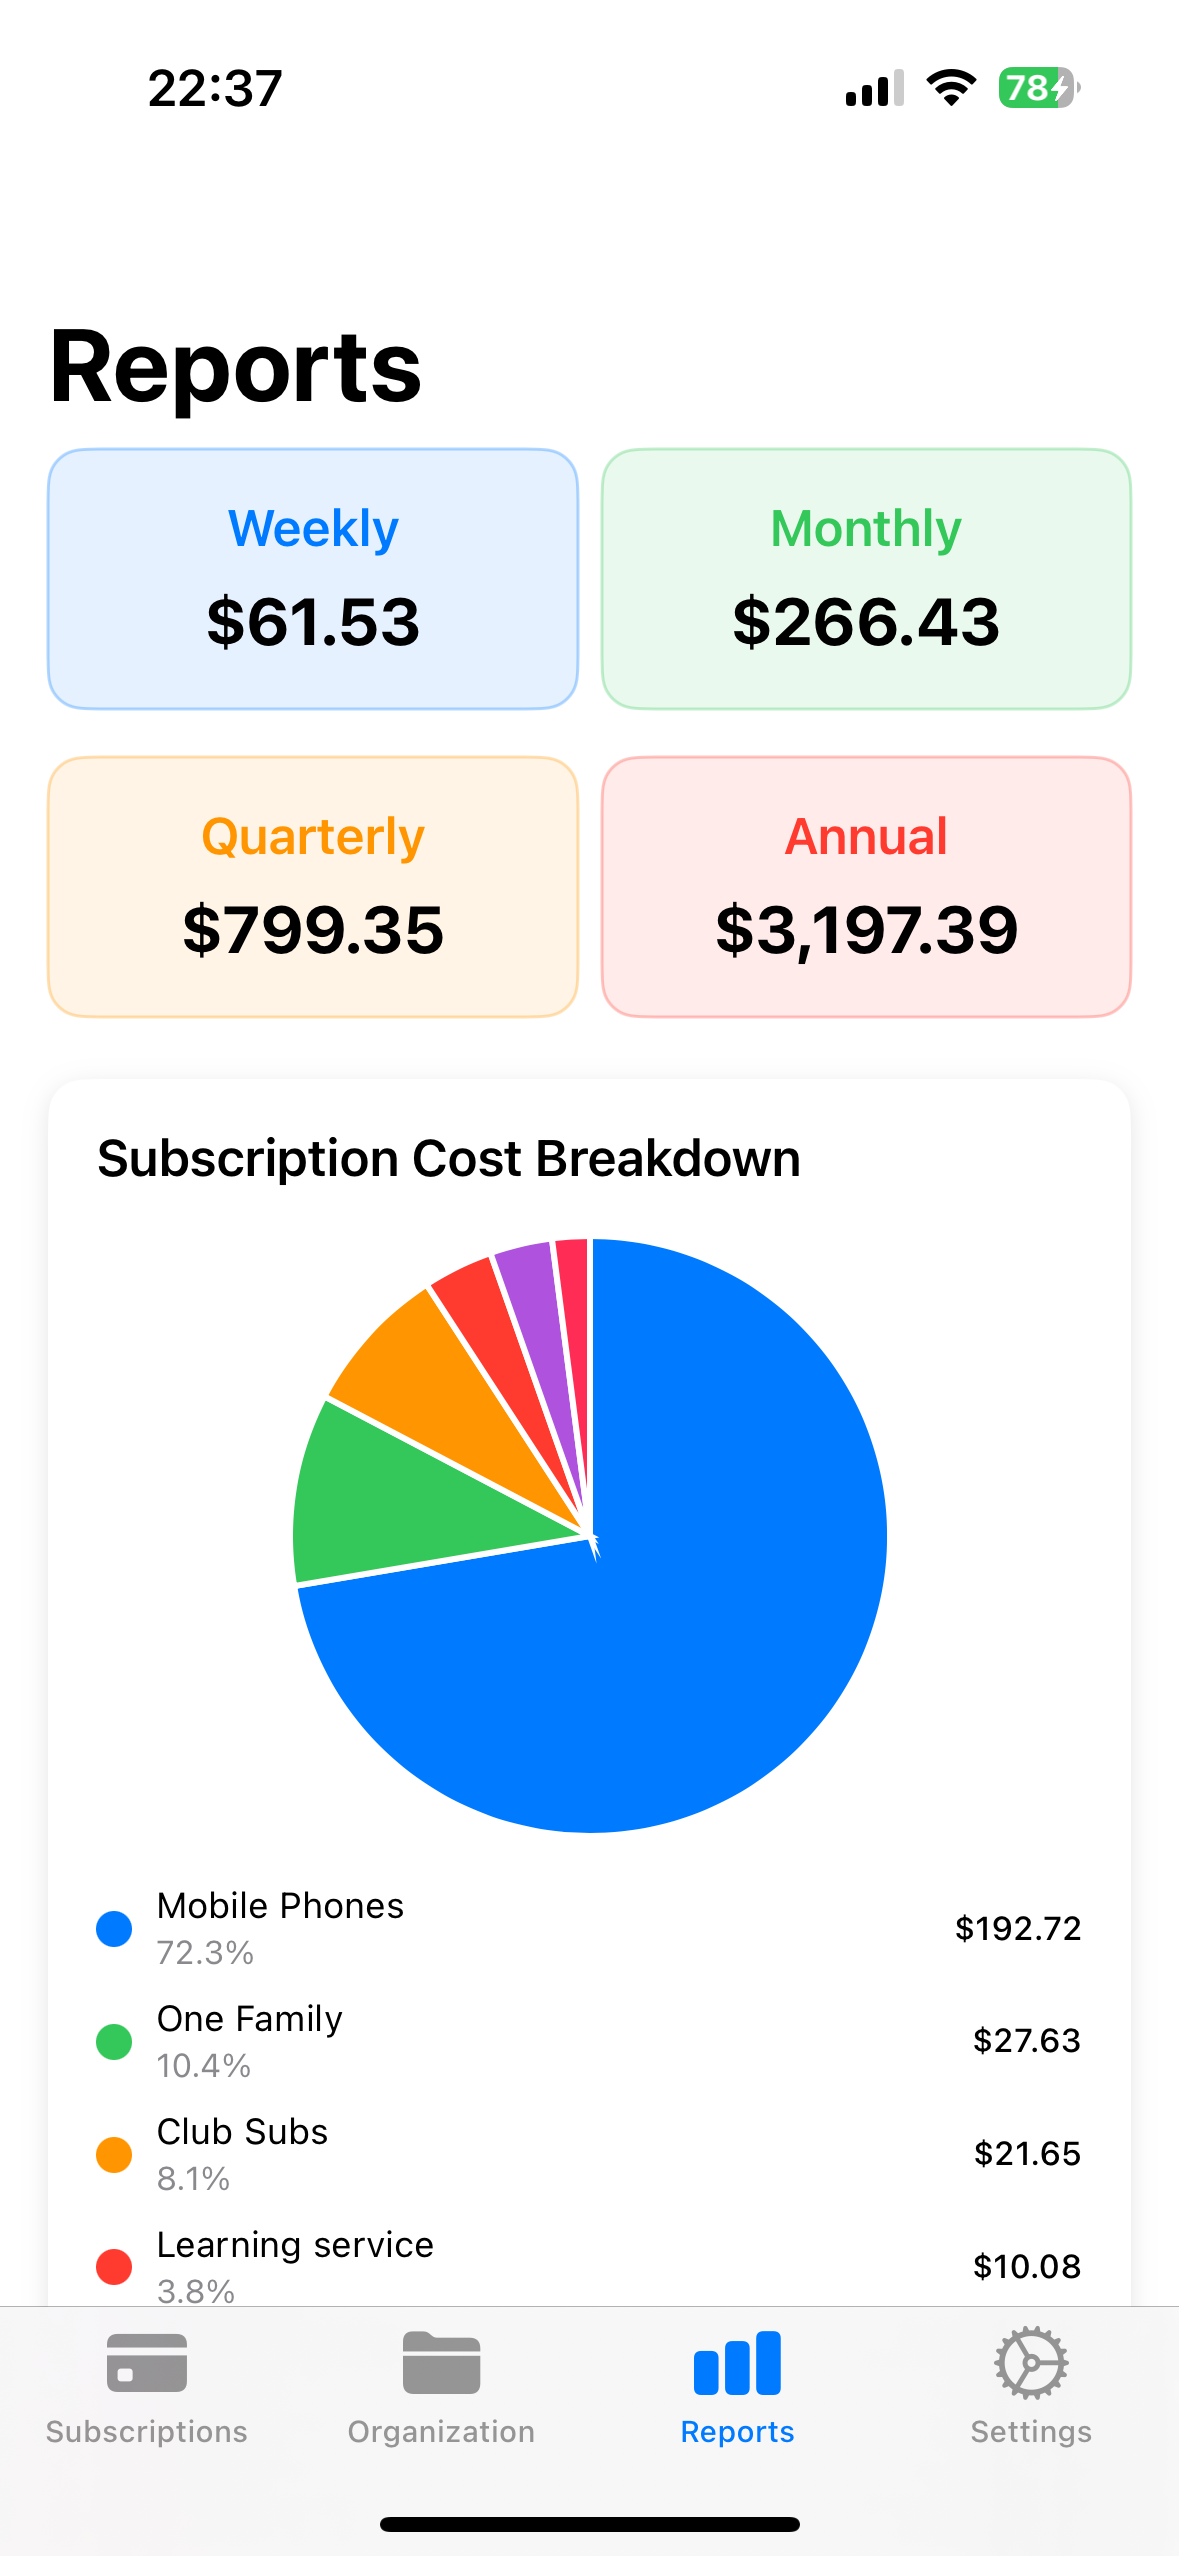The width and height of the screenshot is (1179, 2556).
Task: Open the Subscriptions card icon tab
Action: click(x=146, y=2364)
